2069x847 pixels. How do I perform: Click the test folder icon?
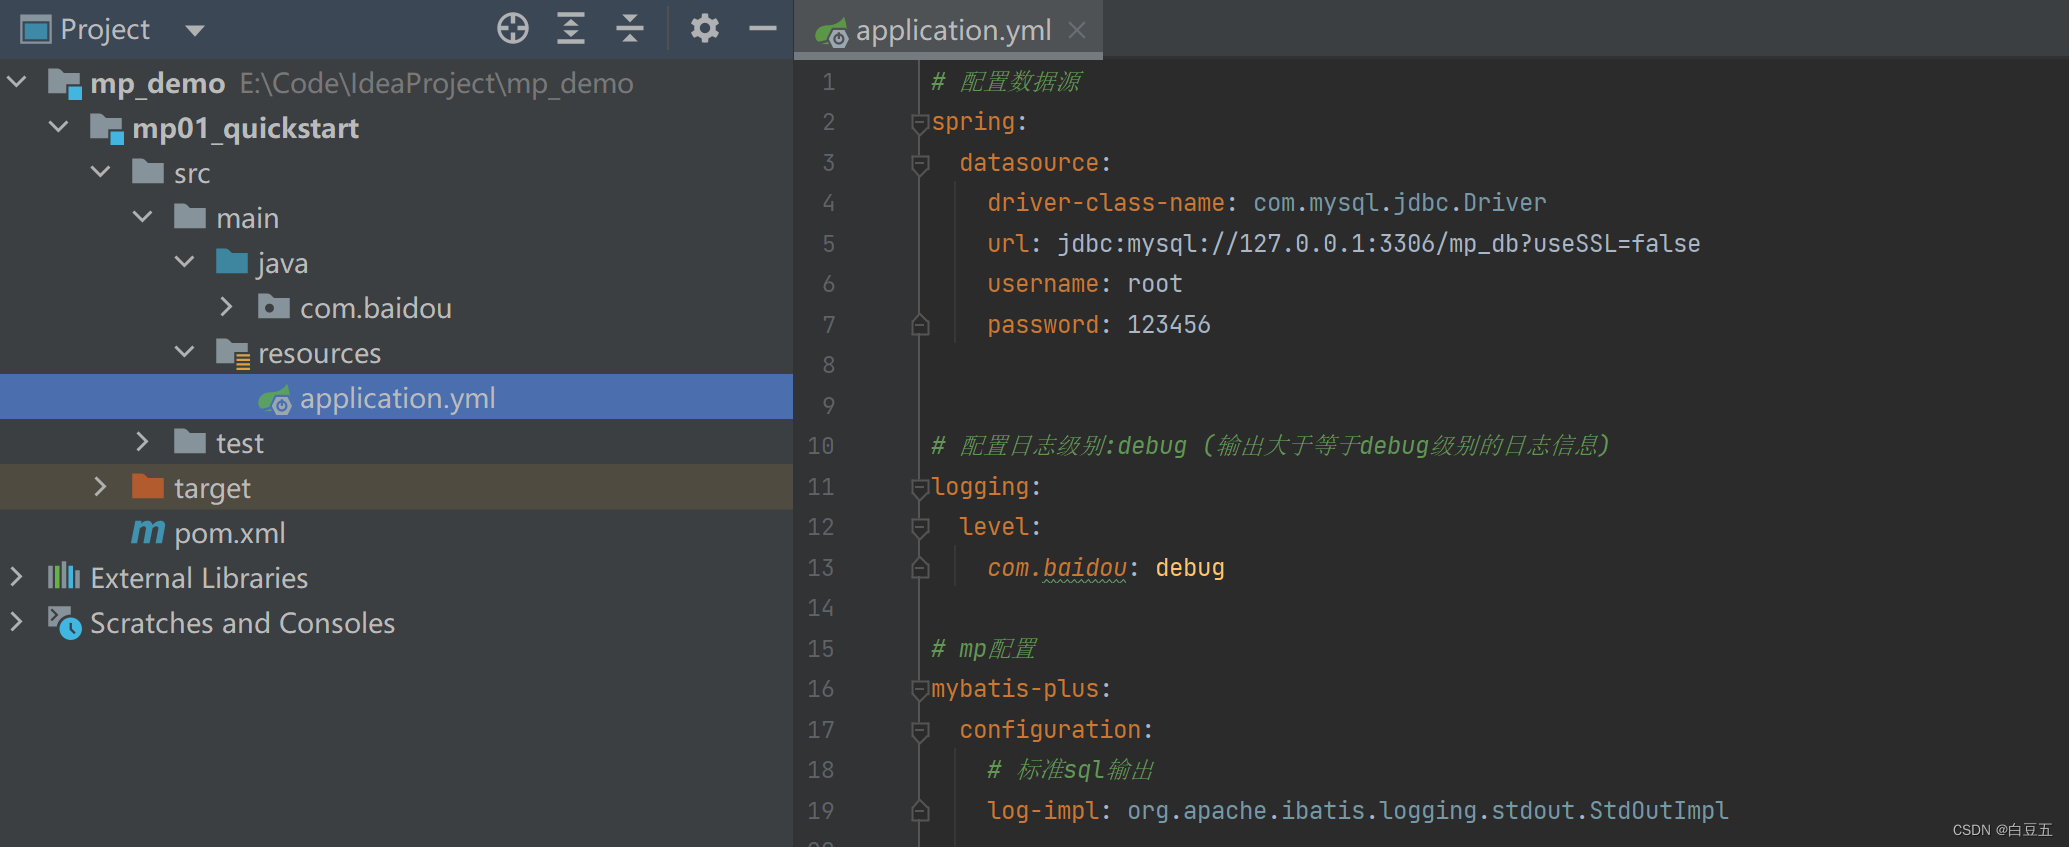190,442
